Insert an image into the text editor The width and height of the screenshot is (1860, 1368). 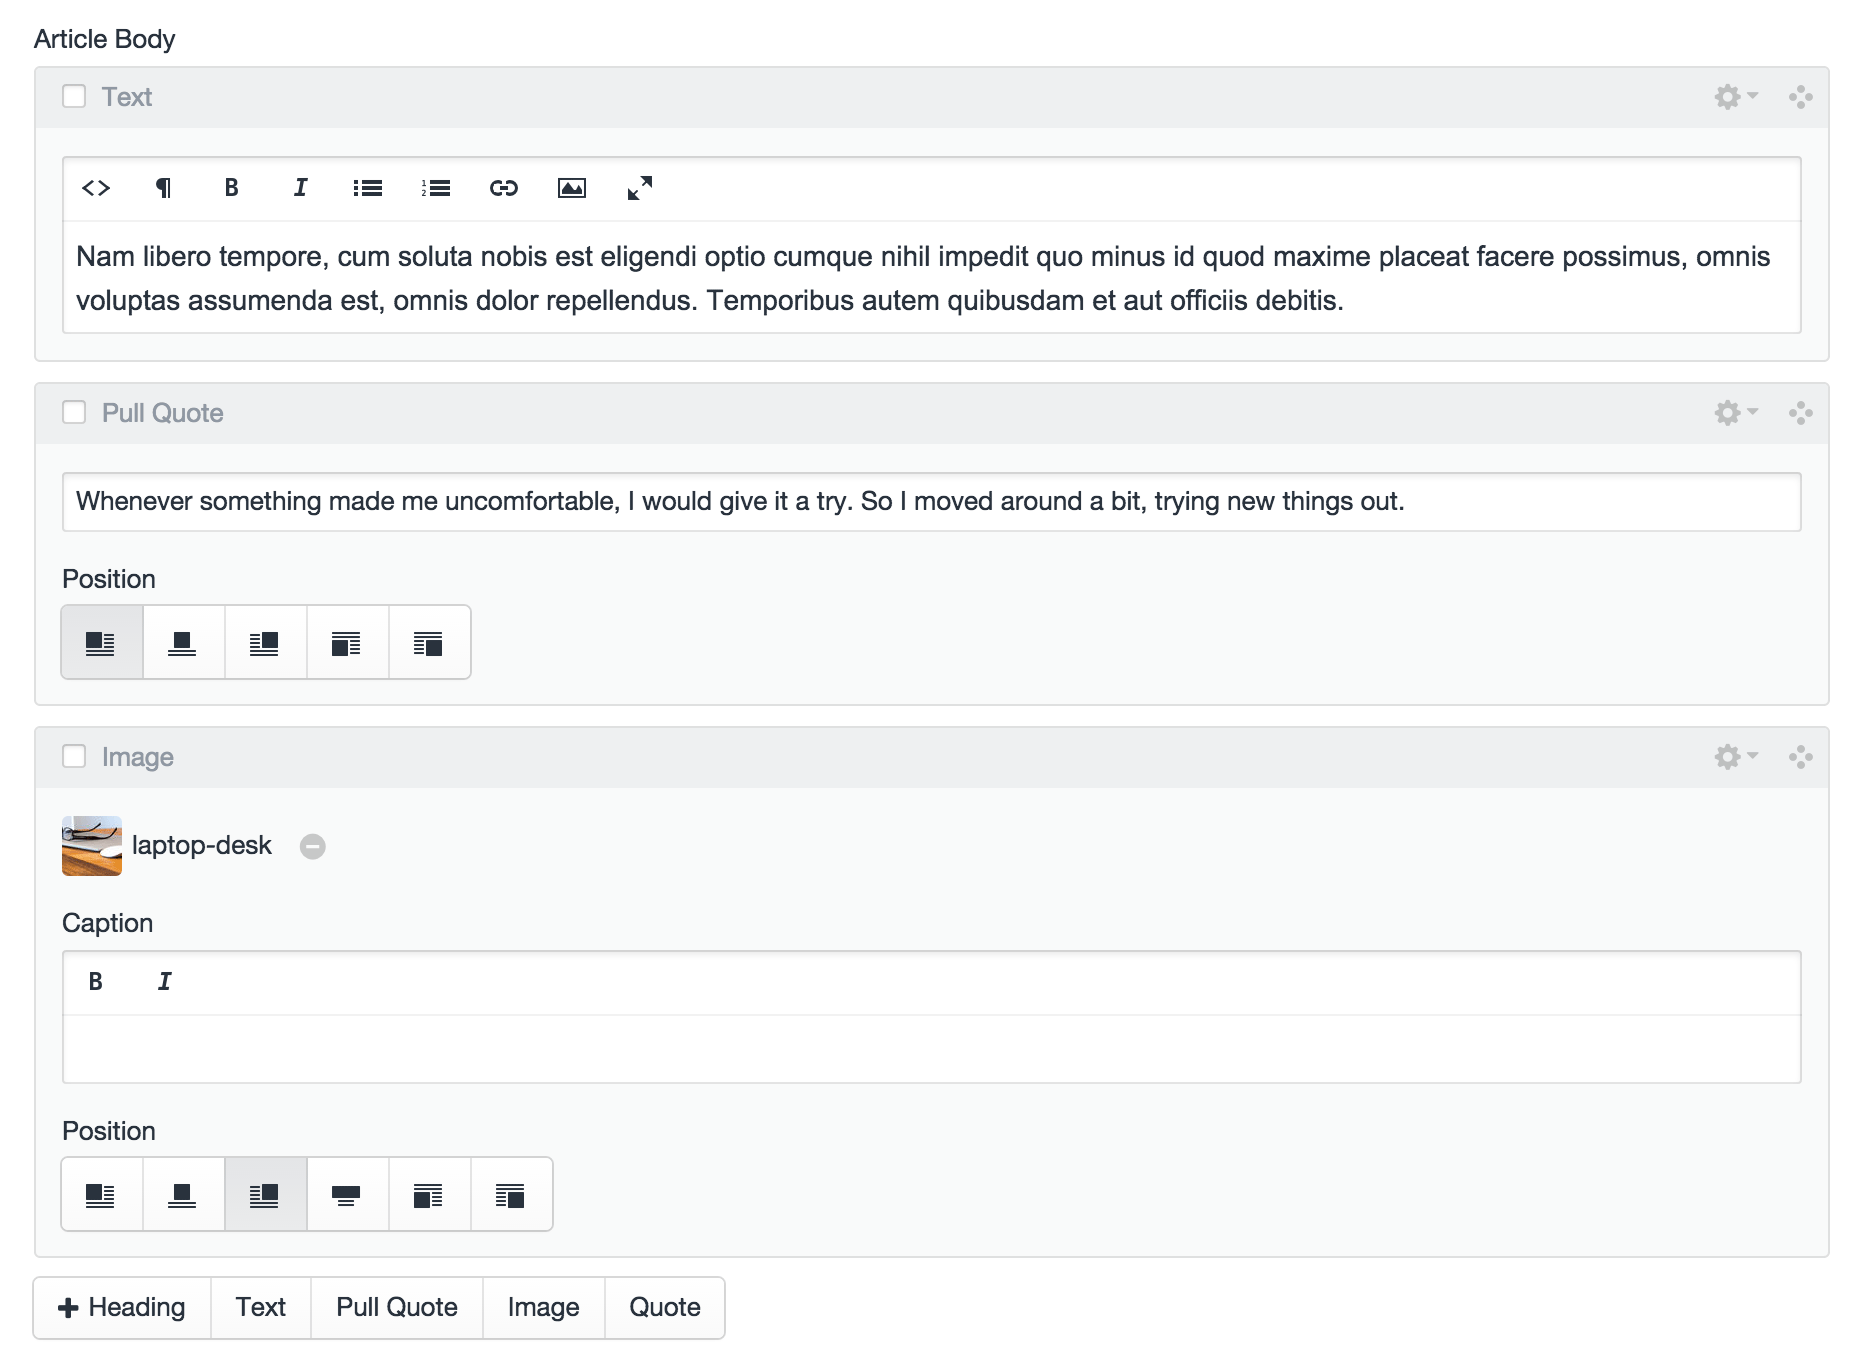[x=571, y=188]
